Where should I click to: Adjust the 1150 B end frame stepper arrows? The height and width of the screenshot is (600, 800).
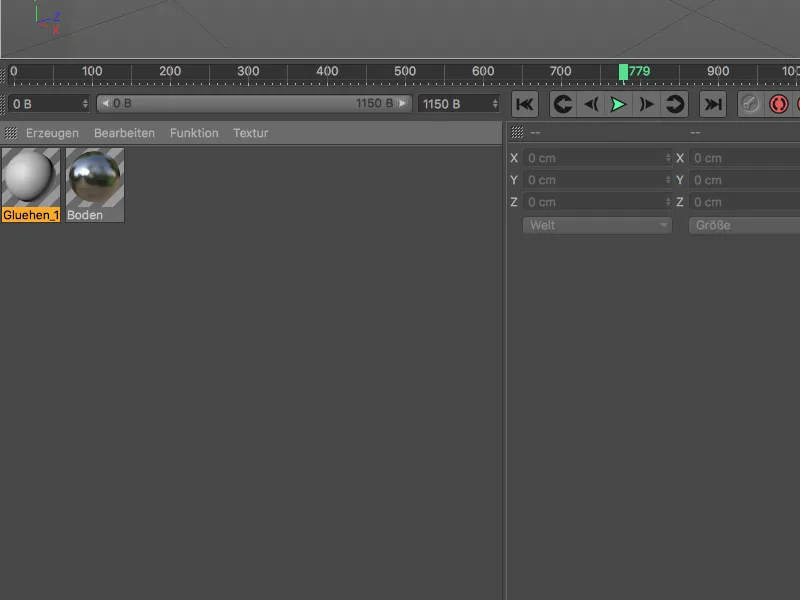495,104
